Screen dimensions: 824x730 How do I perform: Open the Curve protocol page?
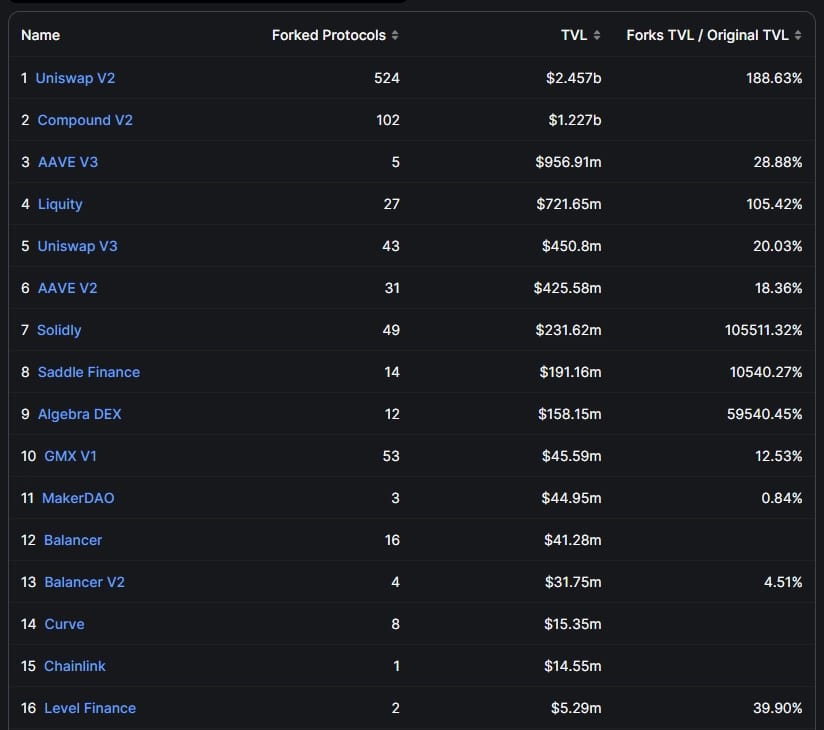pos(64,624)
